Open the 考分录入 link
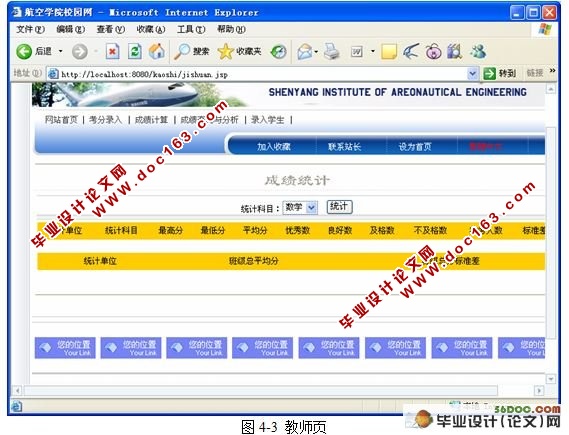Screen dimensions: 569x435 106,120
